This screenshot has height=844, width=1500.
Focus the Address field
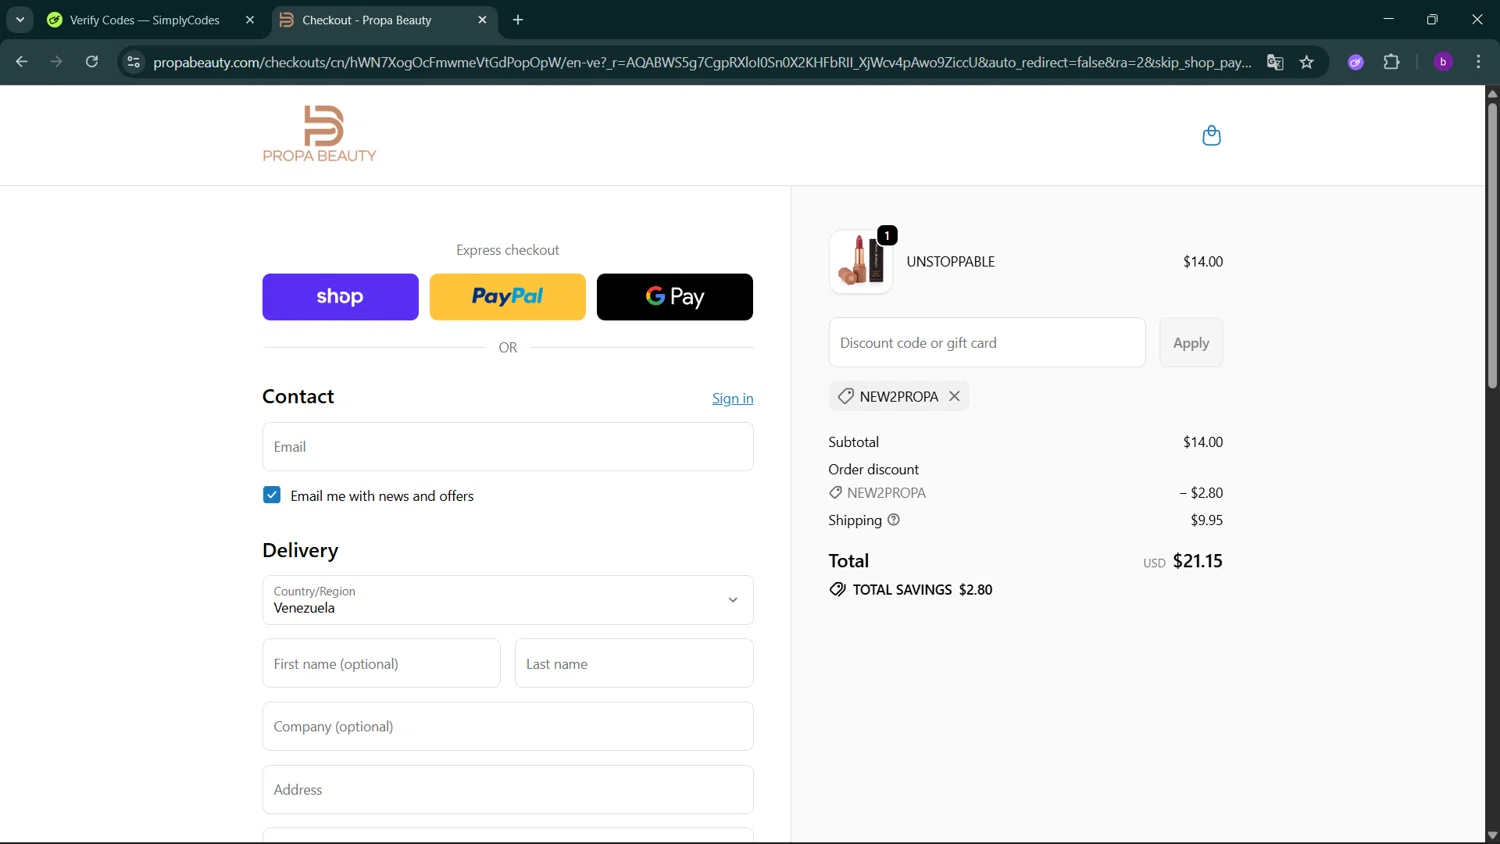pyautogui.click(x=508, y=790)
